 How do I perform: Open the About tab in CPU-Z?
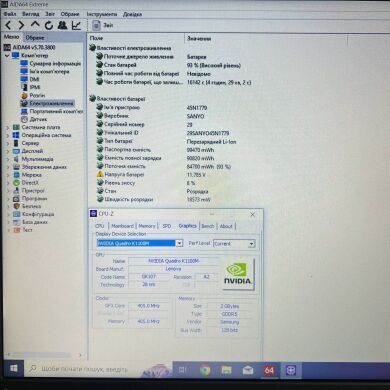[x=226, y=226]
